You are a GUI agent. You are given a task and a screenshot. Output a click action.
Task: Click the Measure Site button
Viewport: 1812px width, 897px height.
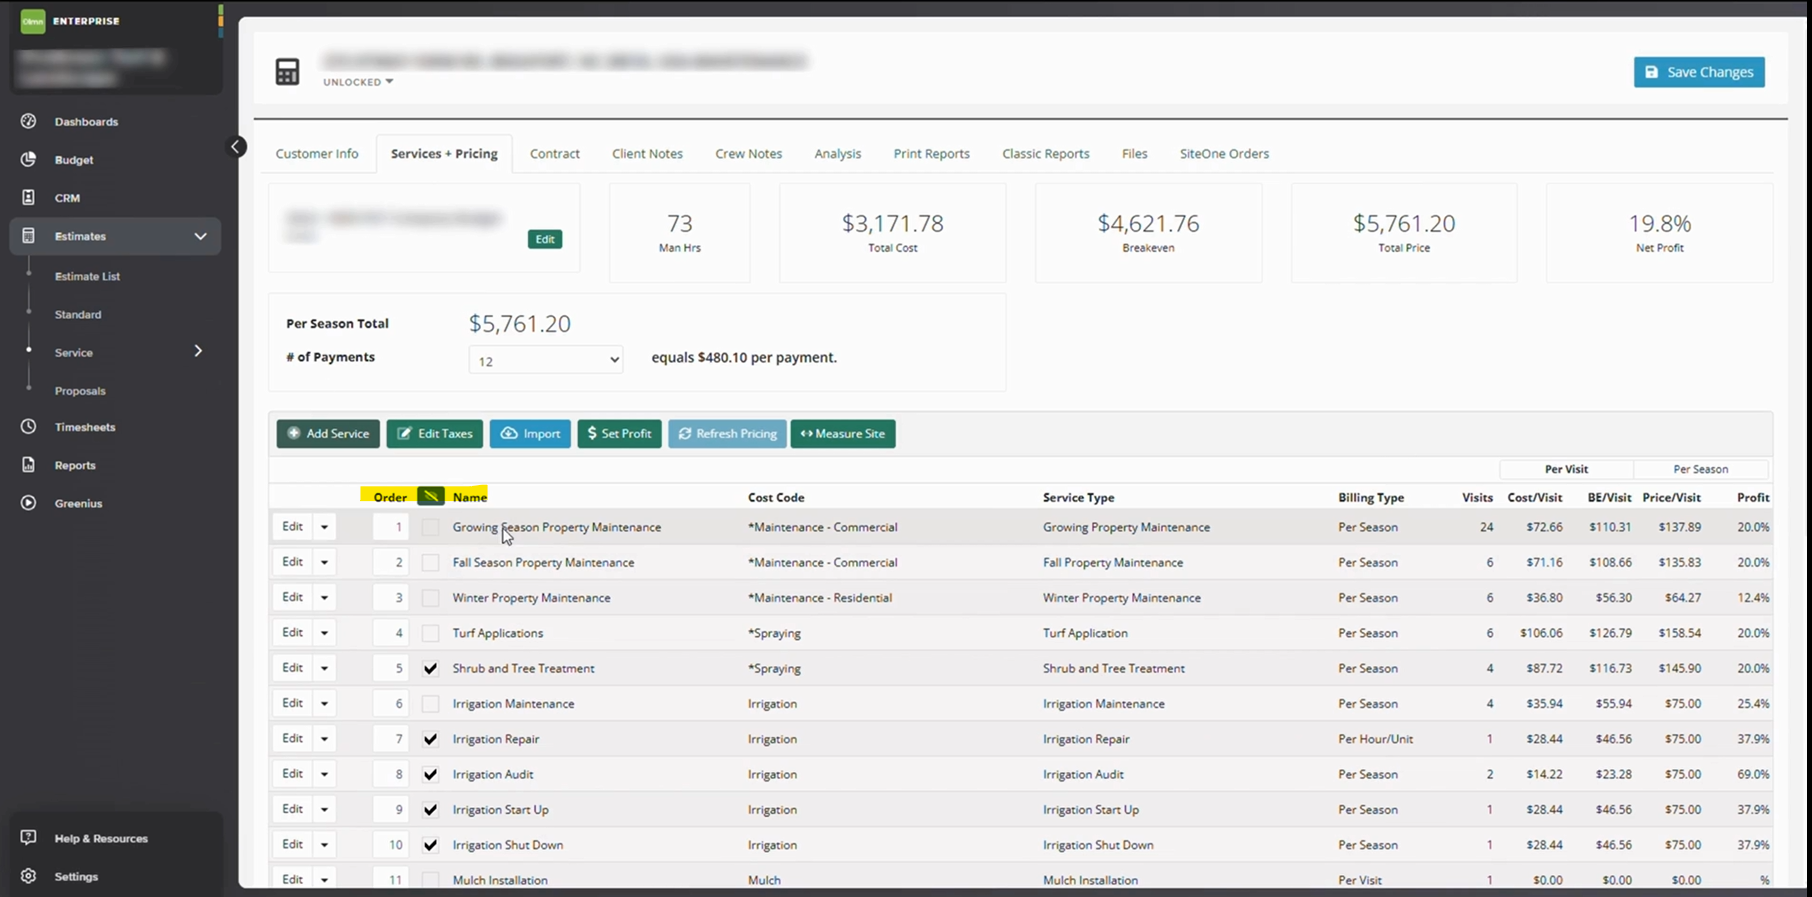[843, 433]
